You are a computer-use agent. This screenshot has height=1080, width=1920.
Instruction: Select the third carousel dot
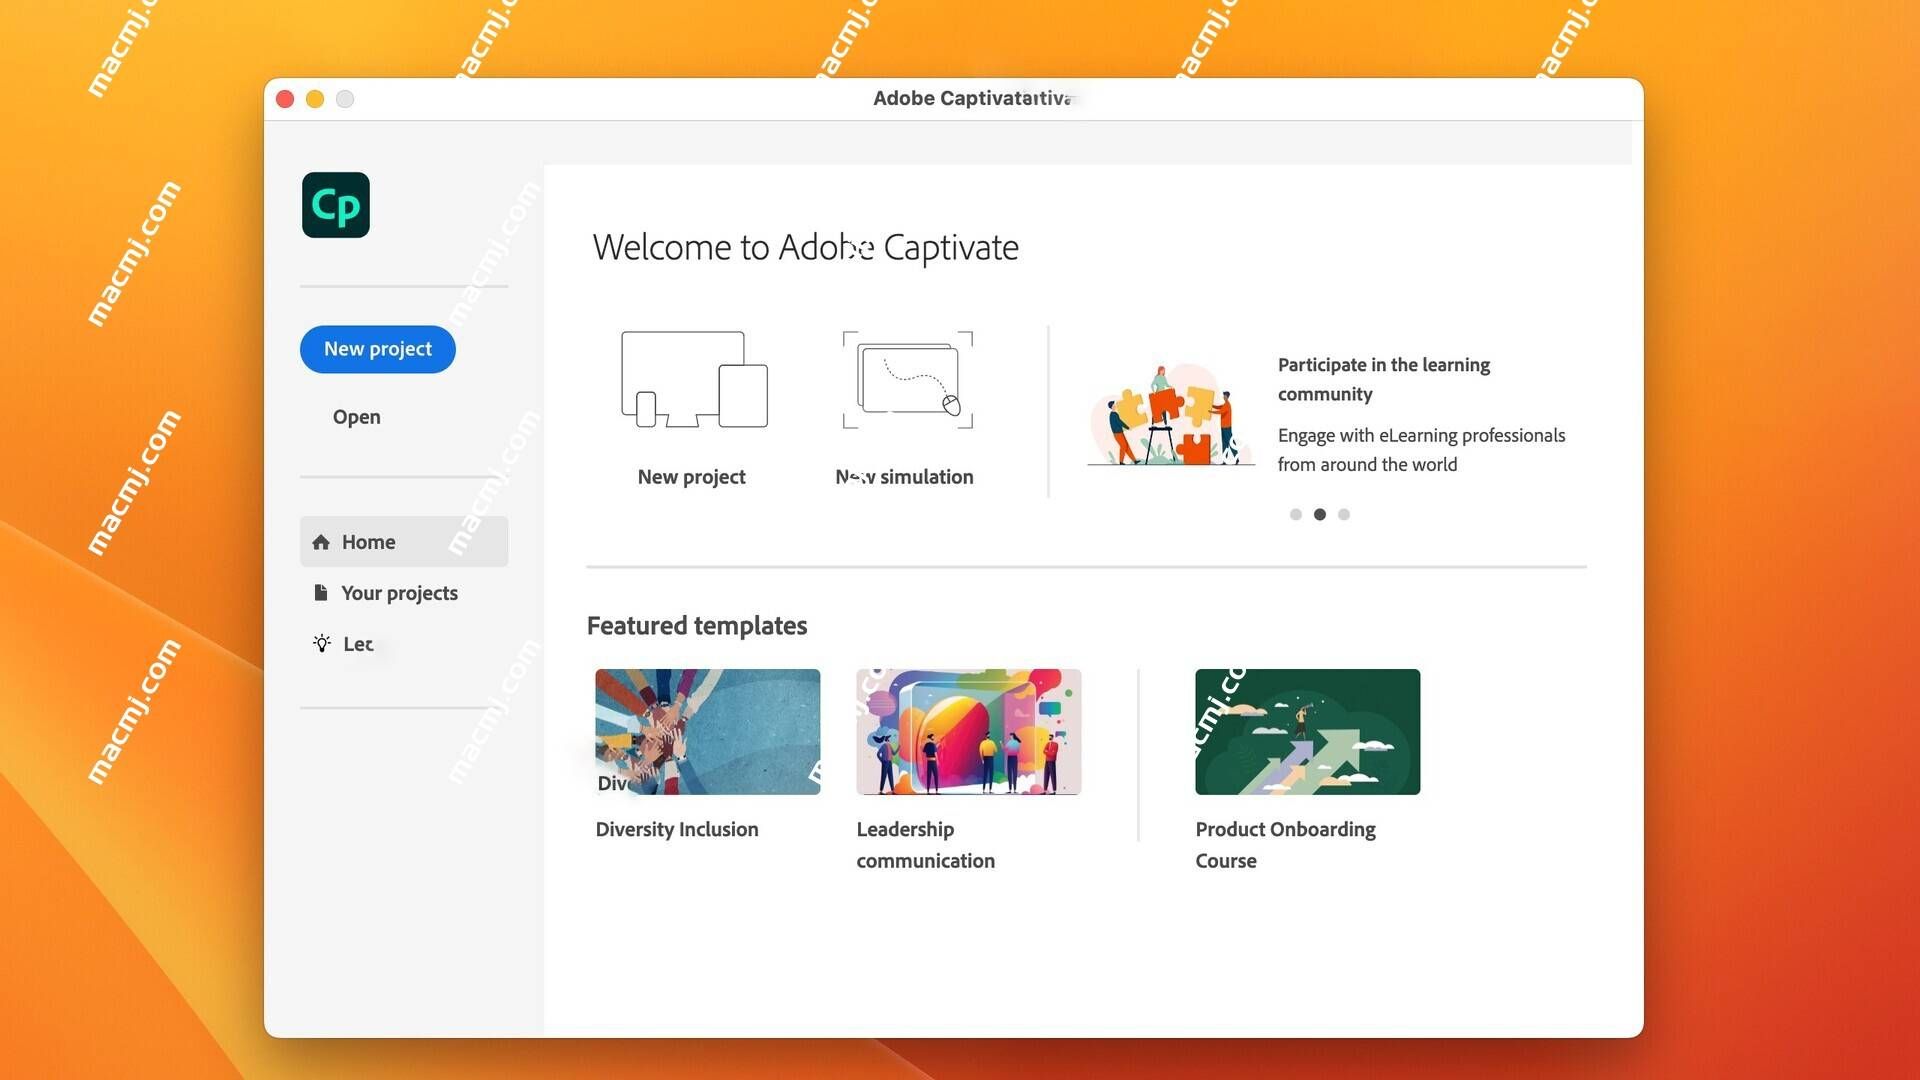tap(1344, 514)
